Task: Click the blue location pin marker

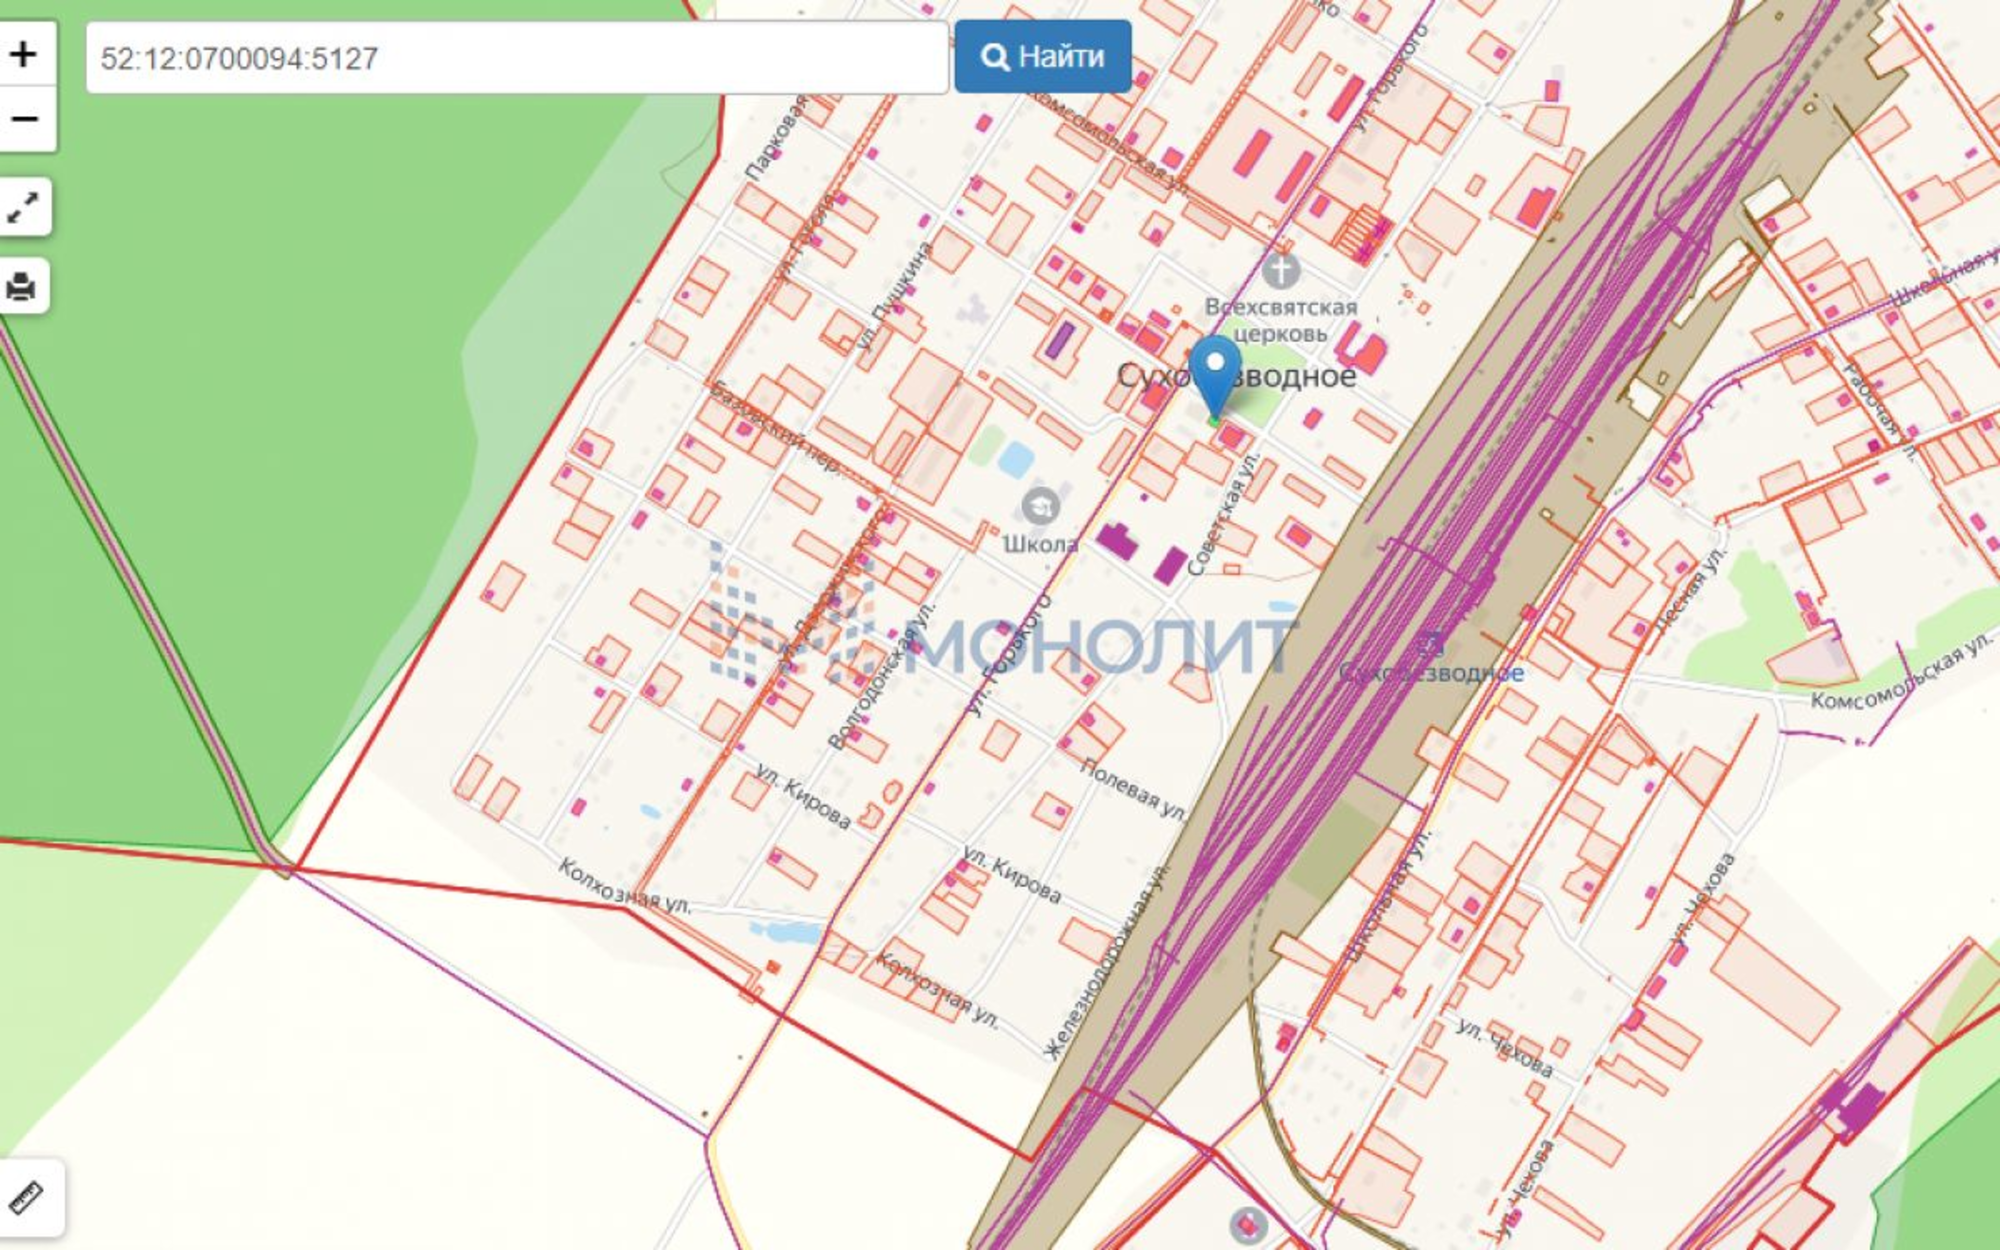Action: pos(1215,377)
